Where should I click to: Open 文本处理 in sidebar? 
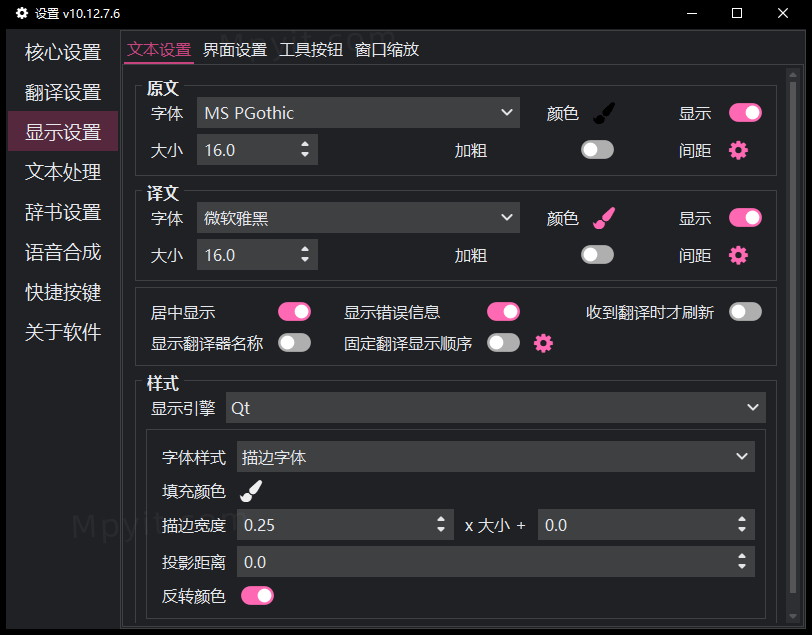(x=63, y=172)
